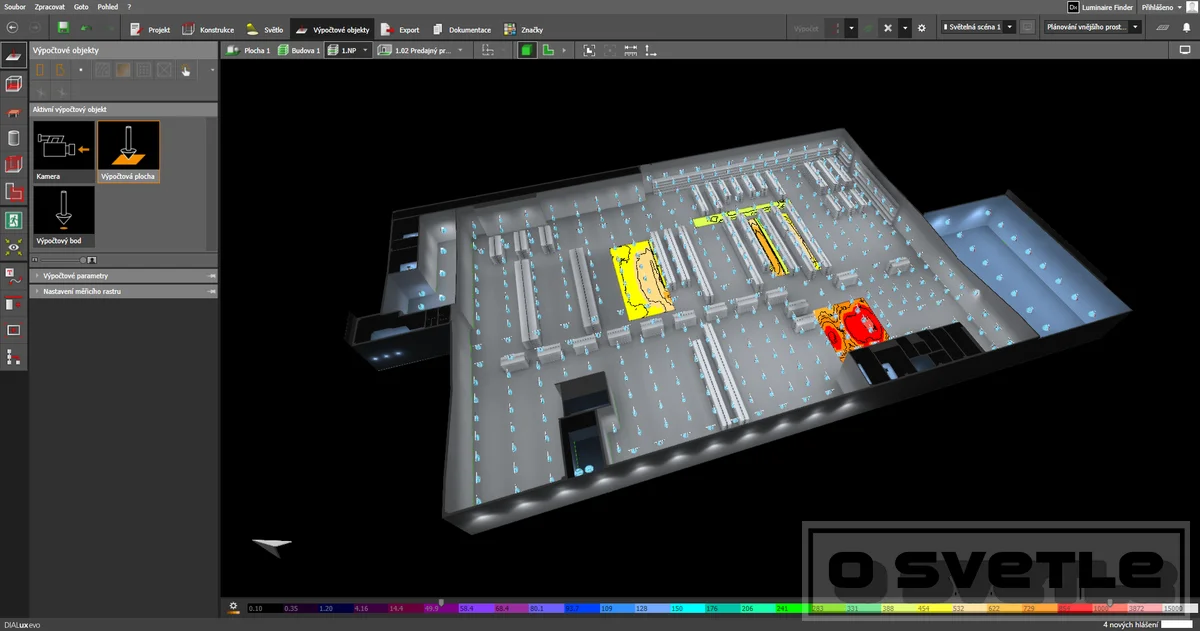This screenshot has height=631, width=1200.
Task: Click the gear settings icon near calculation
Action: click(x=922, y=28)
